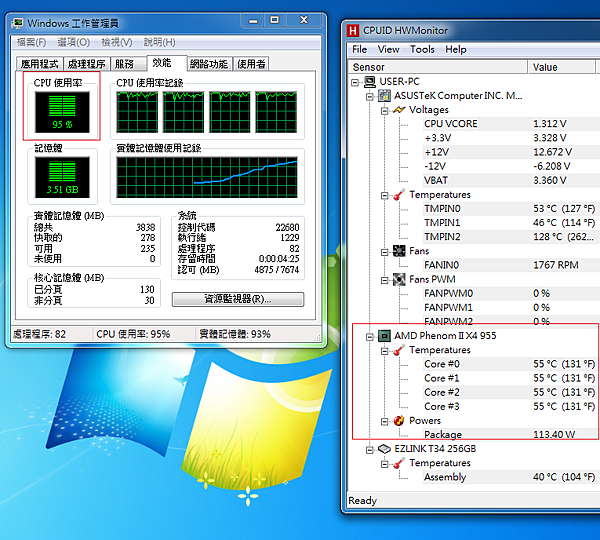This screenshot has height=540, width=600.
Task: Click the Fans node fan icon
Action: tap(399, 251)
